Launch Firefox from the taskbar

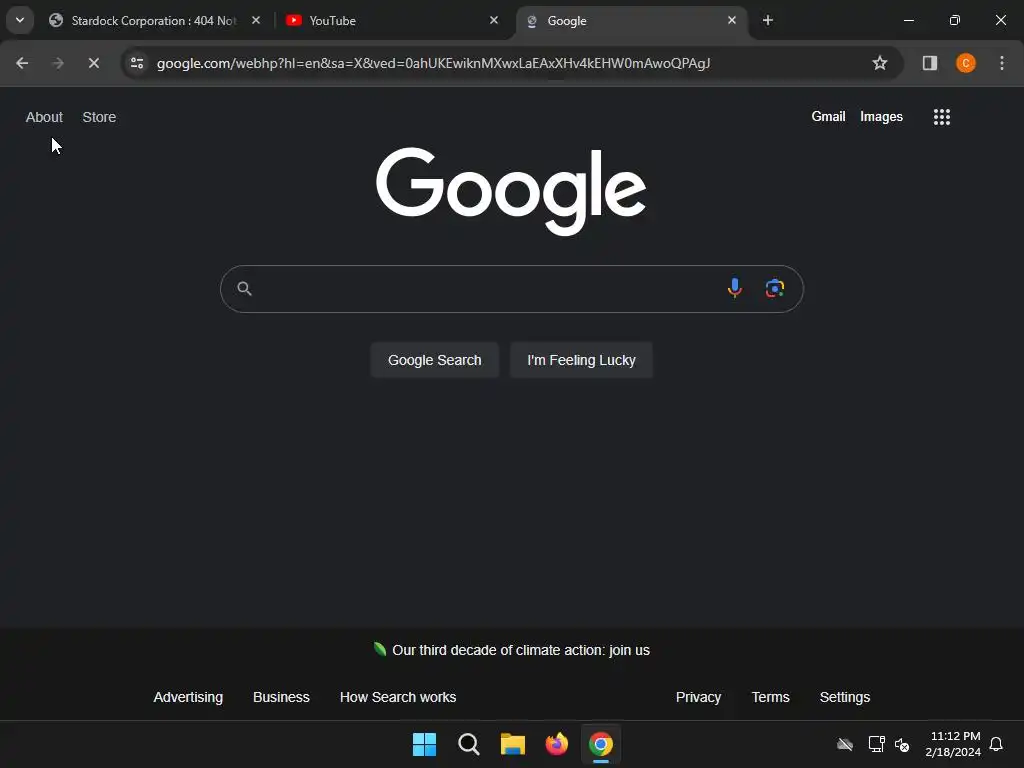click(556, 744)
